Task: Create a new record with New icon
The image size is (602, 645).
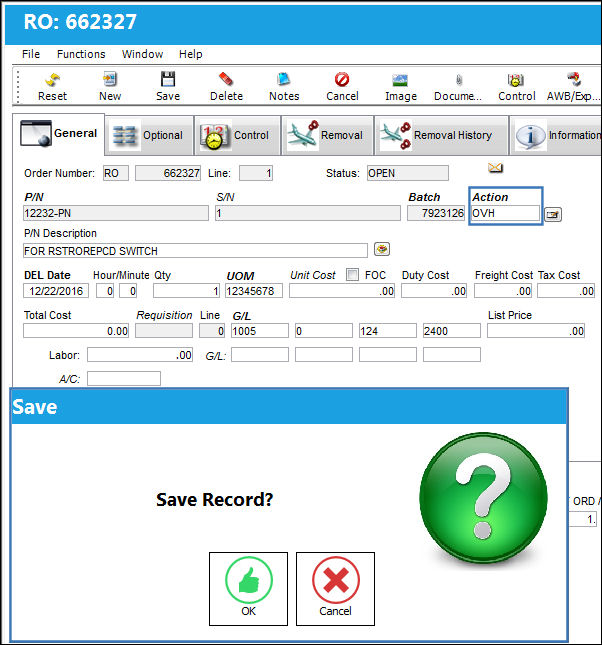Action: click(110, 87)
